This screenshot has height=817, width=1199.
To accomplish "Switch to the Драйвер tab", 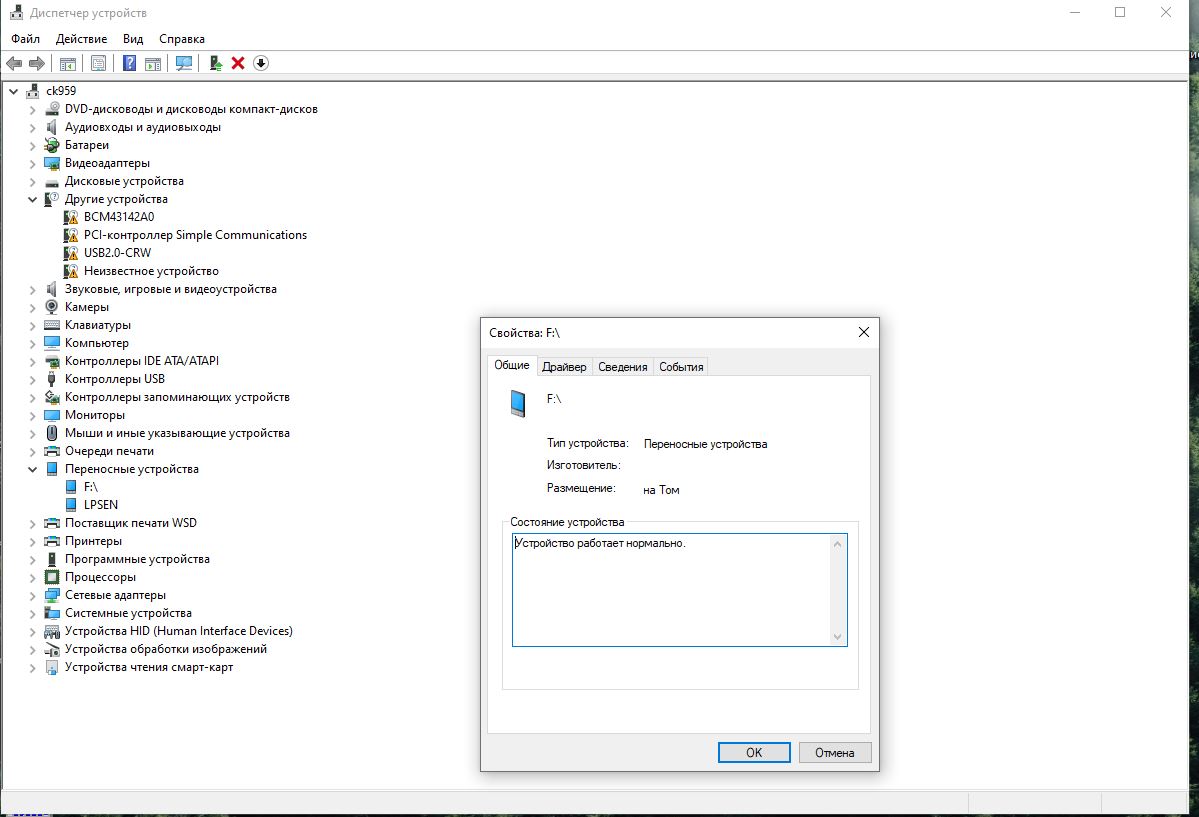I will [x=564, y=367].
